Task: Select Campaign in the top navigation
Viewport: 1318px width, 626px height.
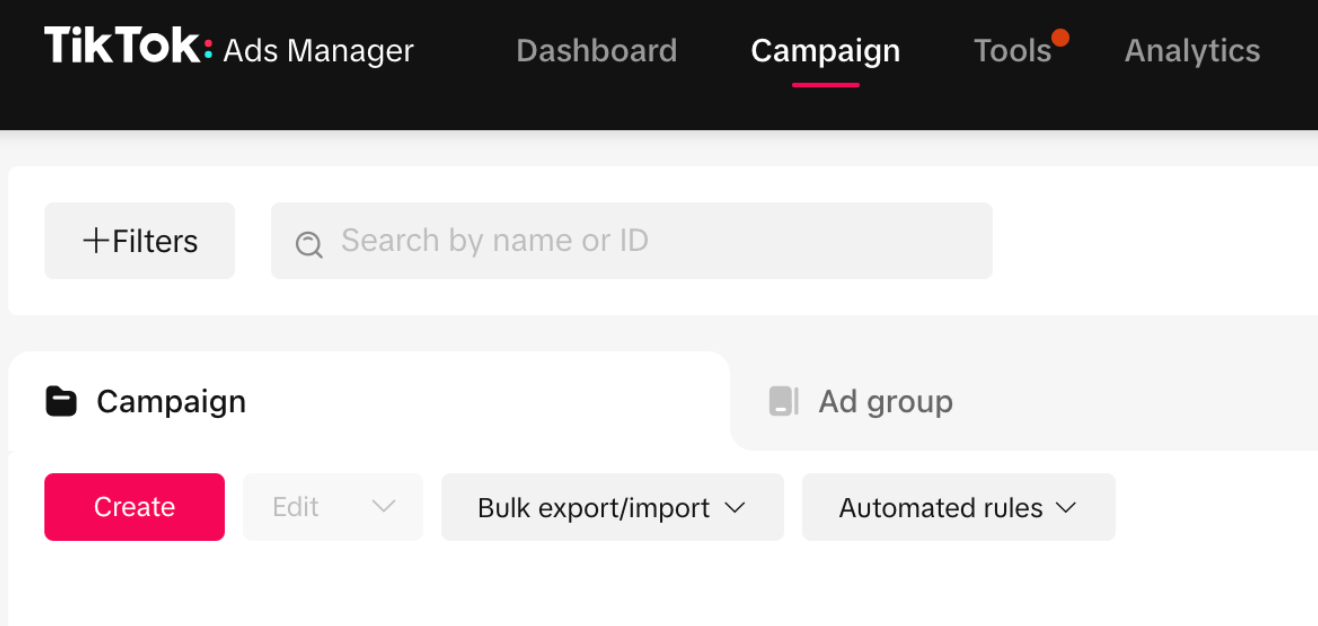Action: (x=825, y=50)
